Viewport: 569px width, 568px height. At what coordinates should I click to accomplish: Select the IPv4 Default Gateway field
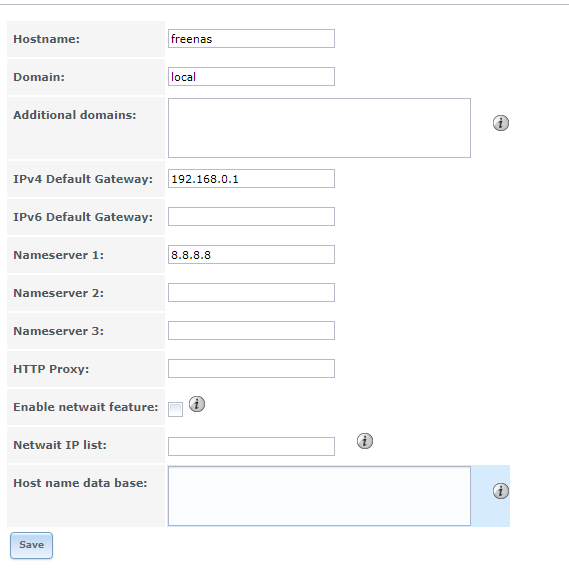251,179
